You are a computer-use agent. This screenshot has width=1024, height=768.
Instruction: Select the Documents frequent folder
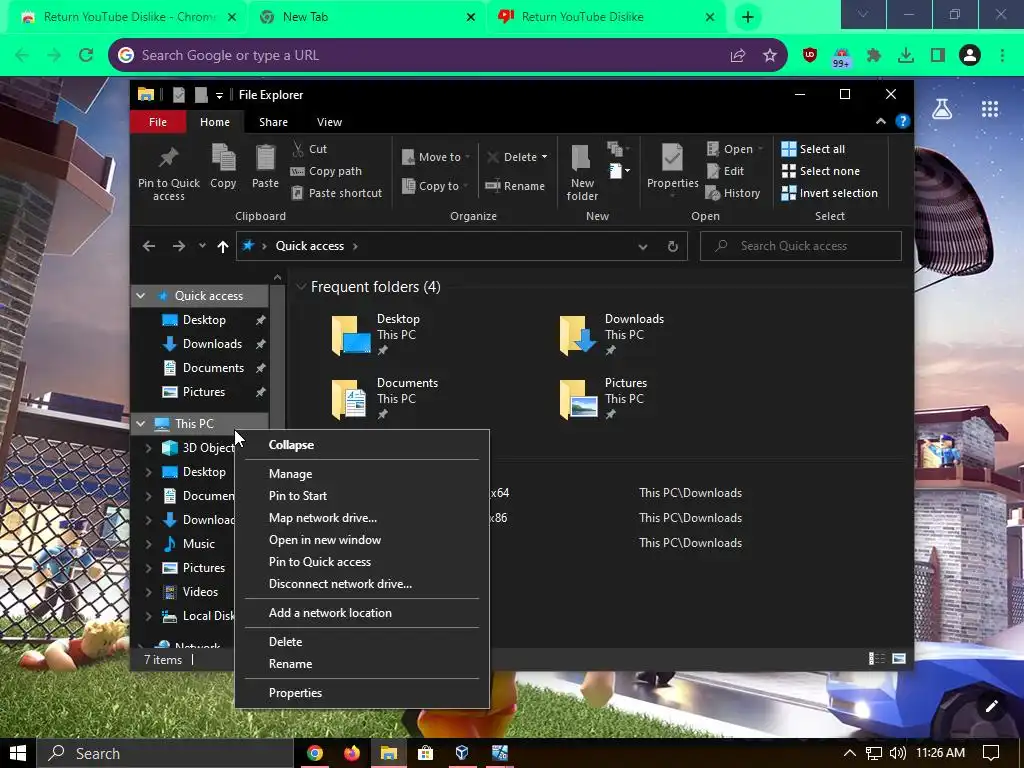click(385, 398)
